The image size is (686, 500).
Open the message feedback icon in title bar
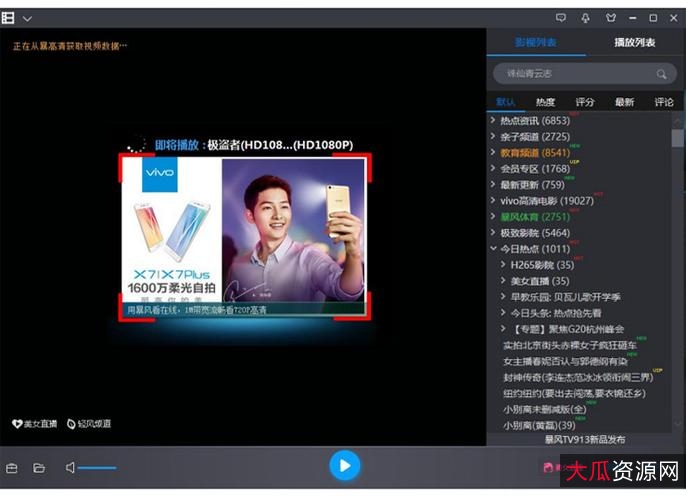coord(560,18)
